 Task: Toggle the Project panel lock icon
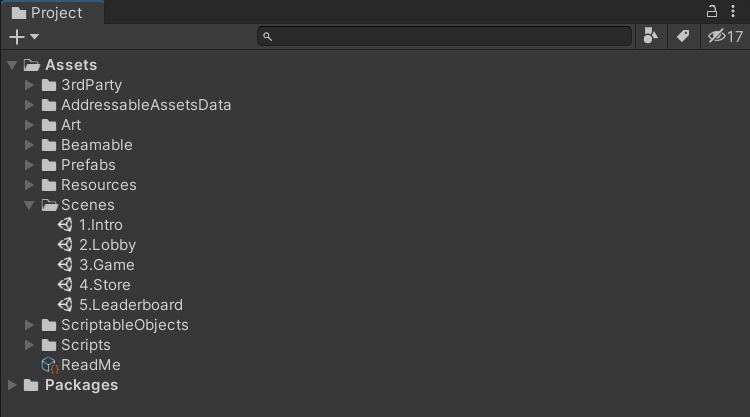pyautogui.click(x=712, y=12)
